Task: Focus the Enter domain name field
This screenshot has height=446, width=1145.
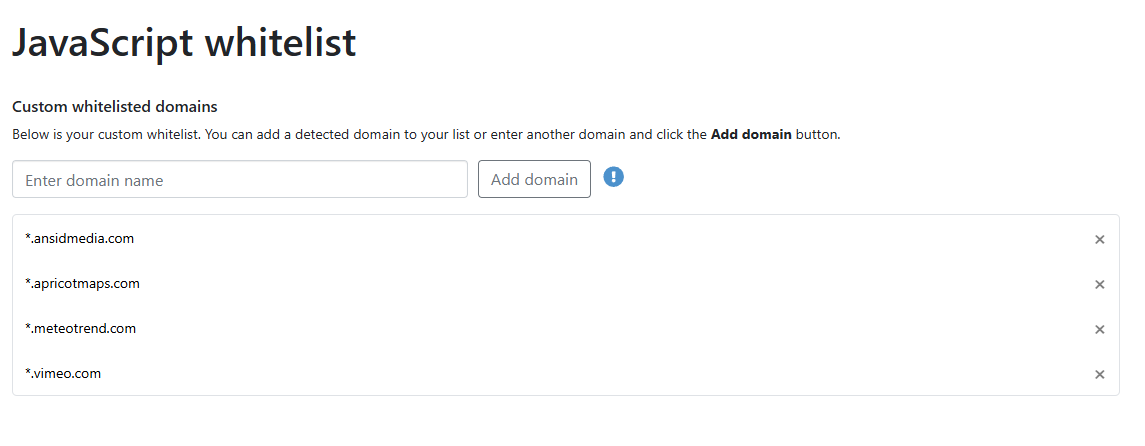Action: coord(240,180)
